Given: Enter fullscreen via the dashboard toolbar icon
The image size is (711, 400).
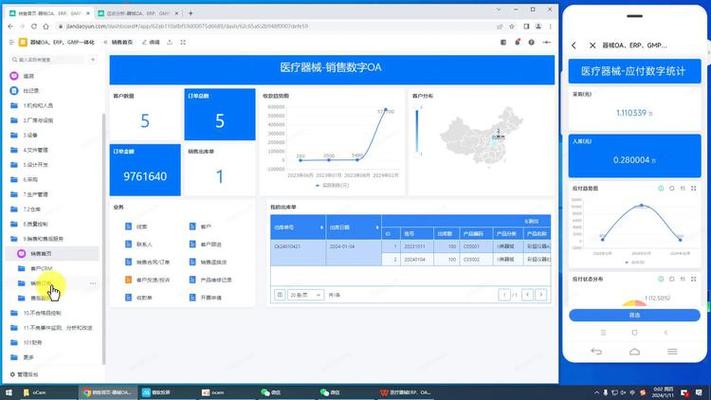Looking at the screenshot, I should point(183,42).
